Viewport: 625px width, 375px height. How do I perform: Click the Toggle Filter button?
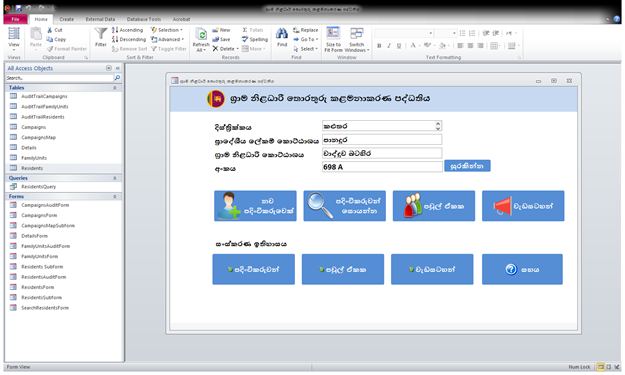pyautogui.click(x=168, y=49)
